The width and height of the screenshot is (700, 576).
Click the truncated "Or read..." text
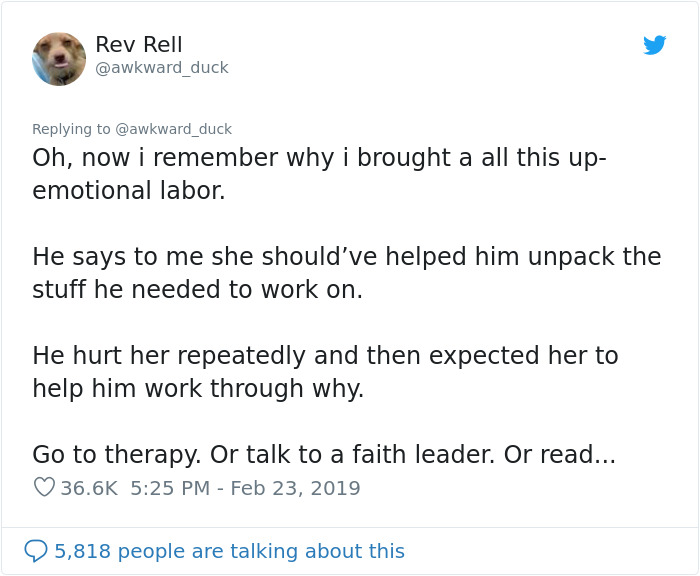coord(559,454)
